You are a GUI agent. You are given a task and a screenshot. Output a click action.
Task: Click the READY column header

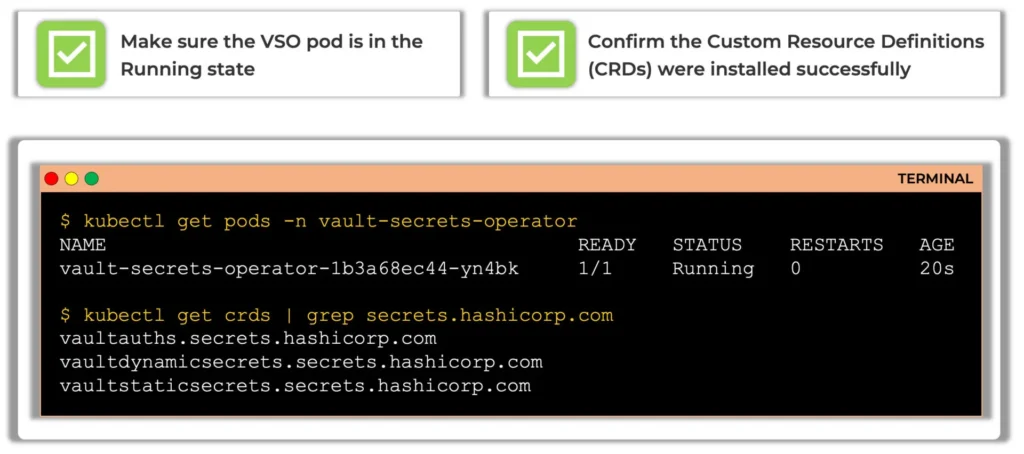607,245
